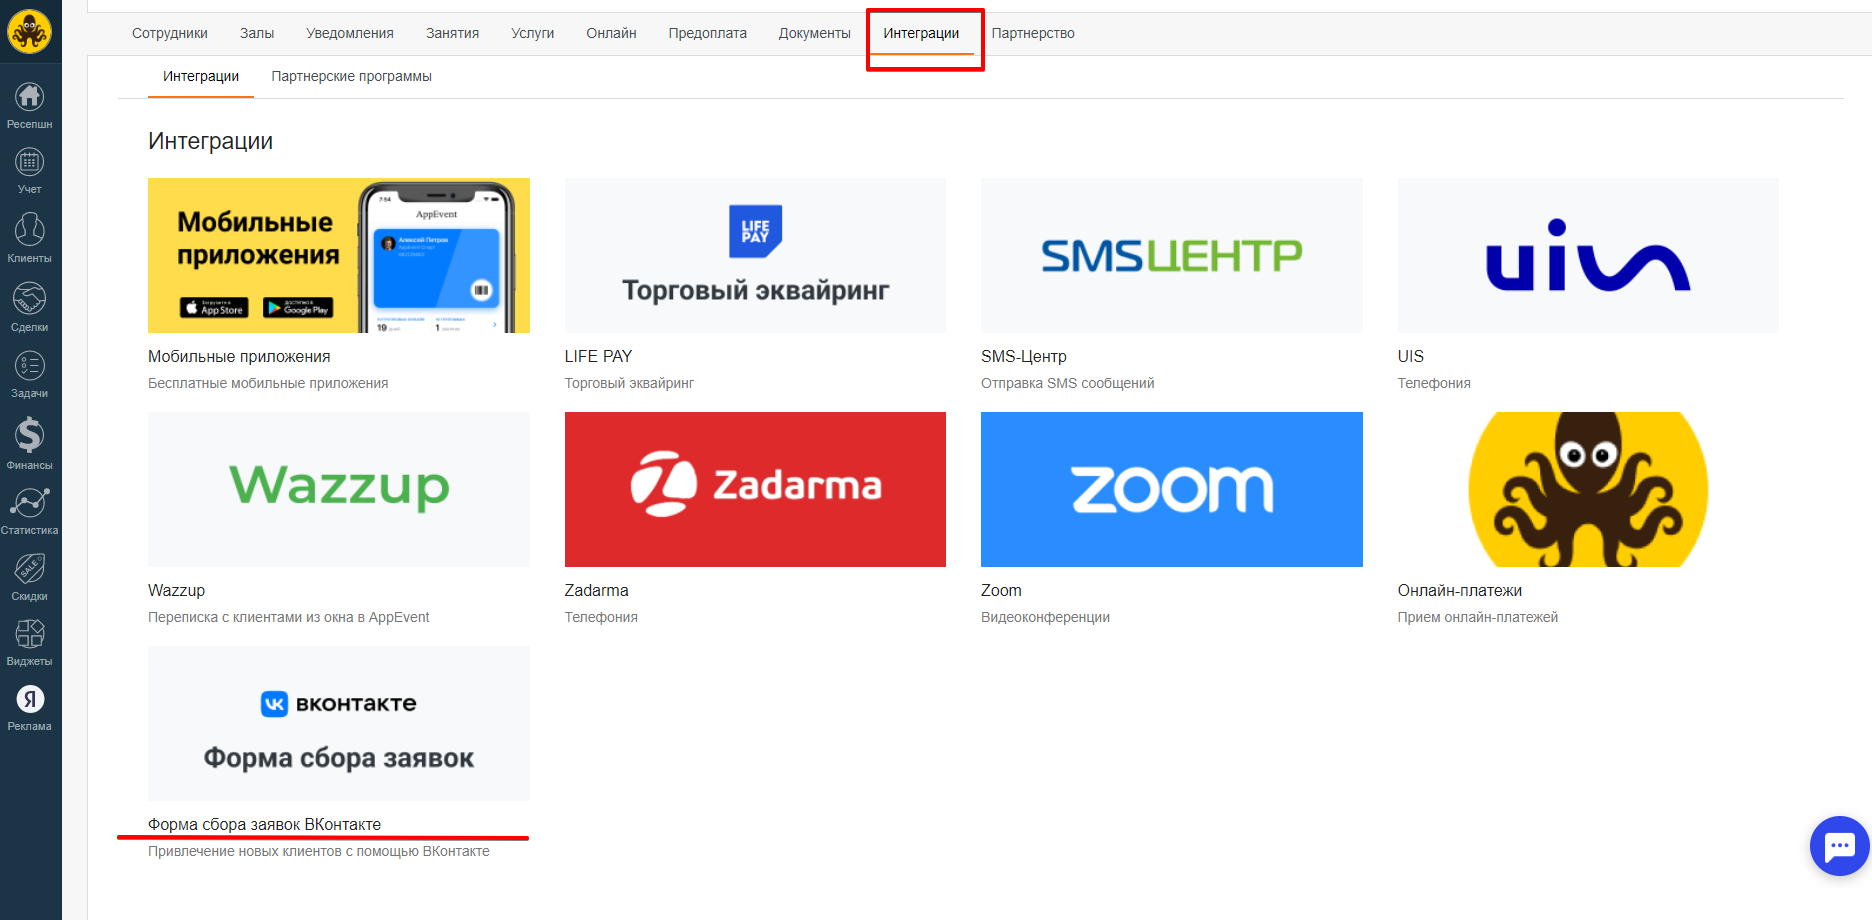
Task: Click the Прием онлайн-платежей description text
Action: (x=1478, y=617)
